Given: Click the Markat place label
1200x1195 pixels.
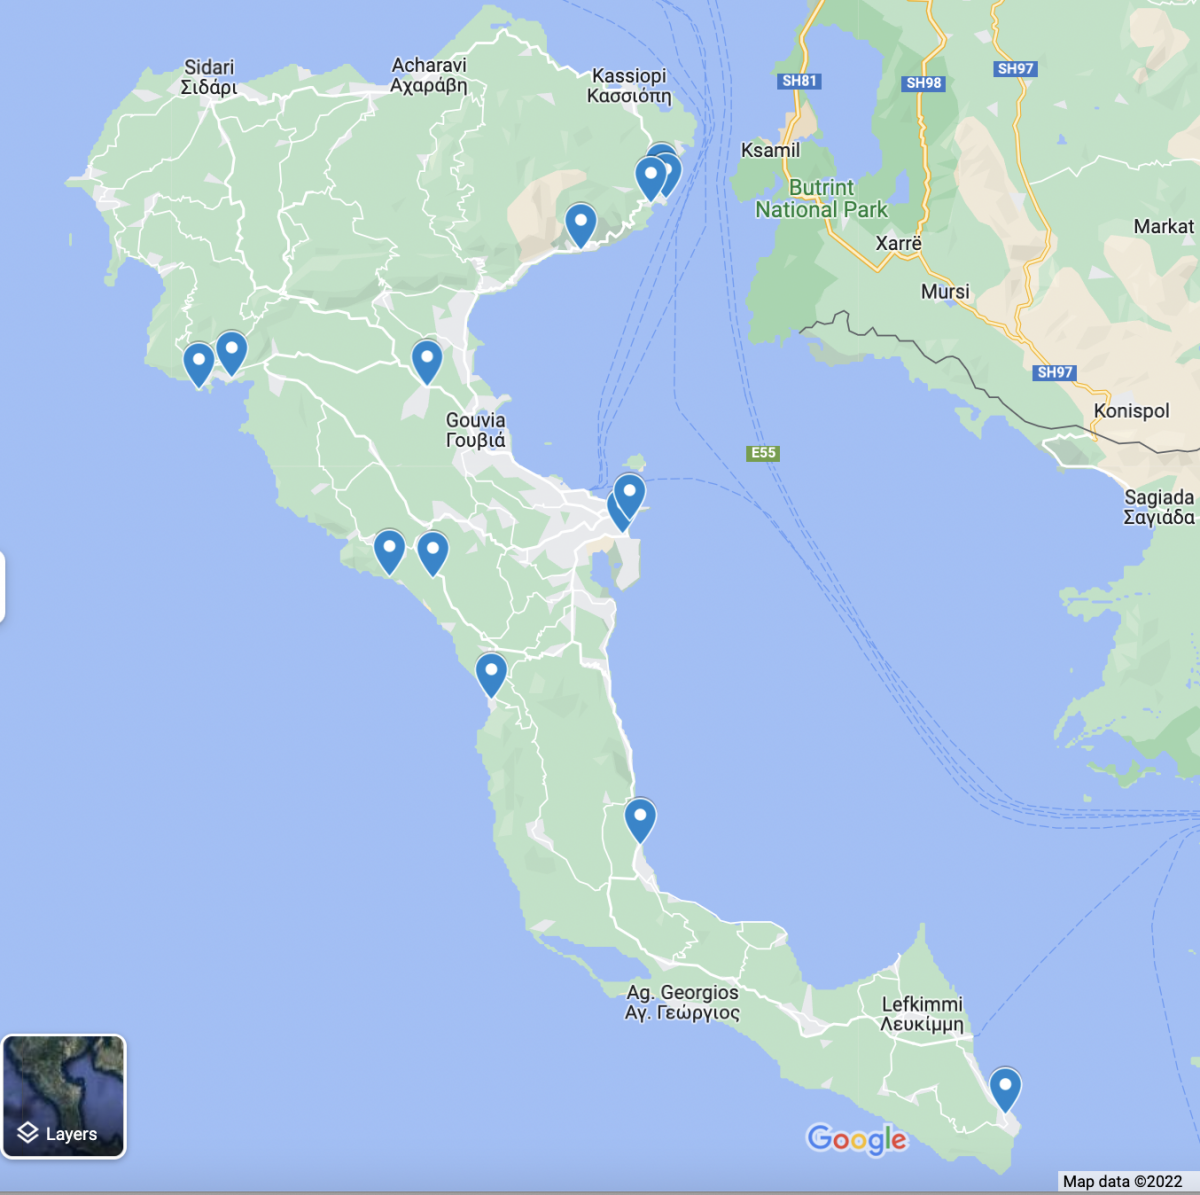Looking at the screenshot, I should (x=1163, y=227).
